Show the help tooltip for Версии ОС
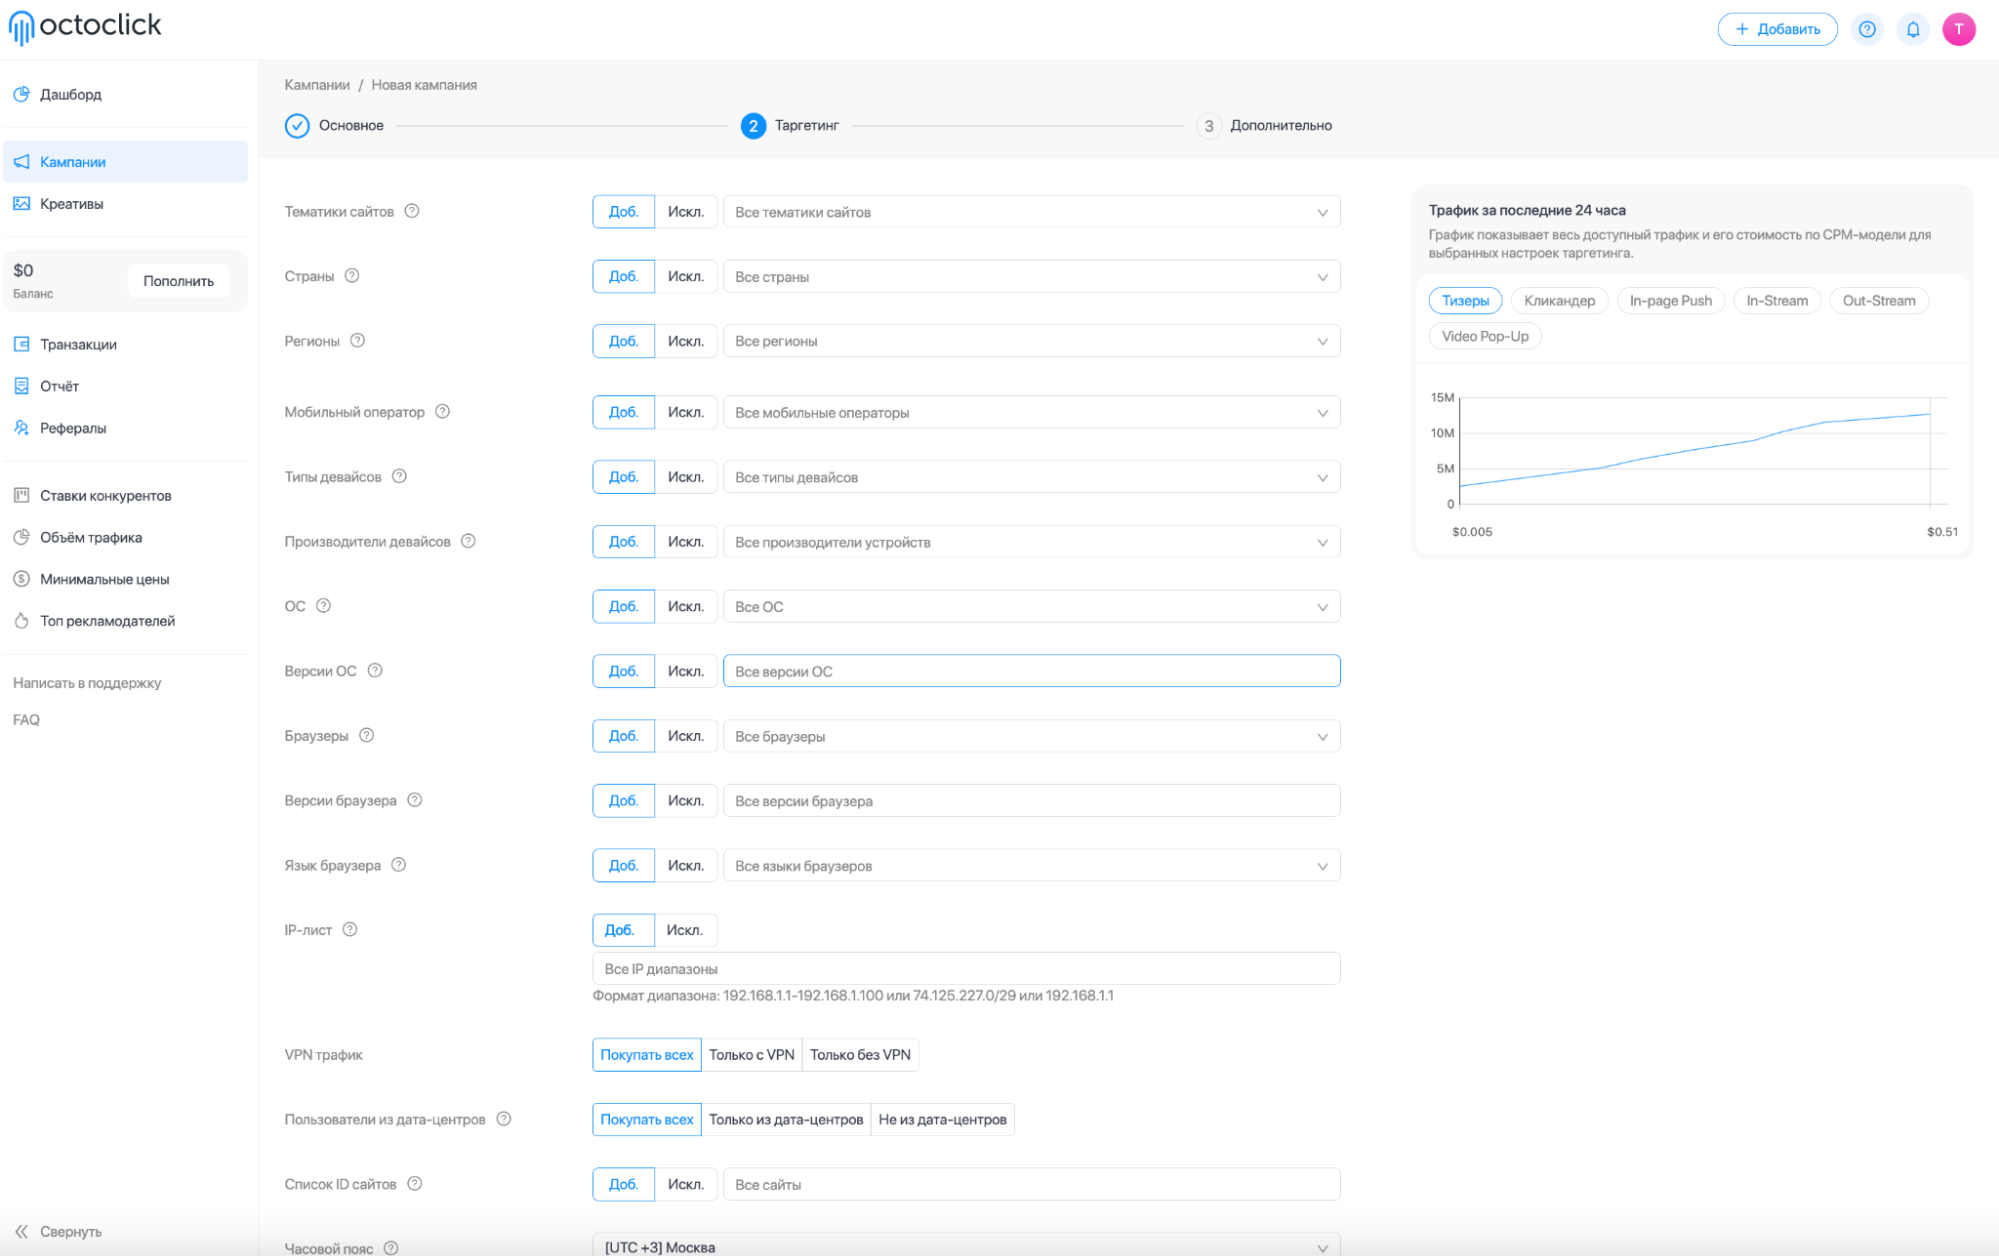Viewport: 1999px width, 1257px height. coord(375,671)
